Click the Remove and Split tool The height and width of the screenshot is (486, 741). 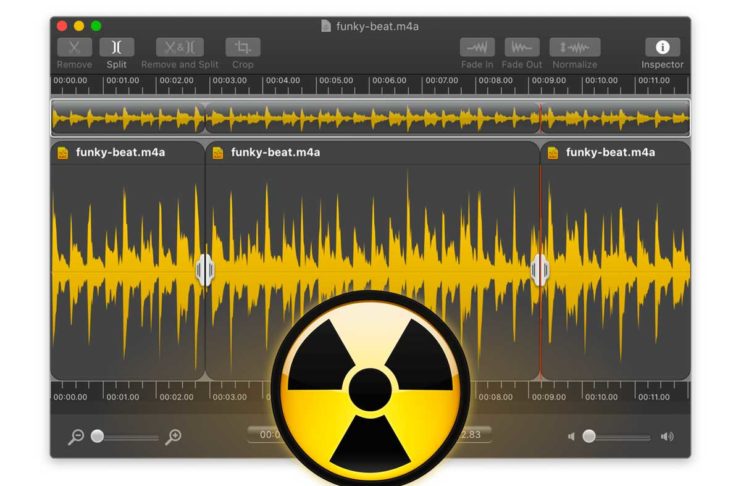pyautogui.click(x=180, y=47)
